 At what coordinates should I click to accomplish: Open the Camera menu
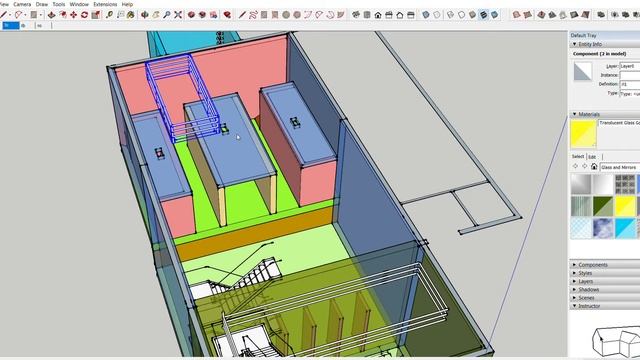[x=22, y=4]
